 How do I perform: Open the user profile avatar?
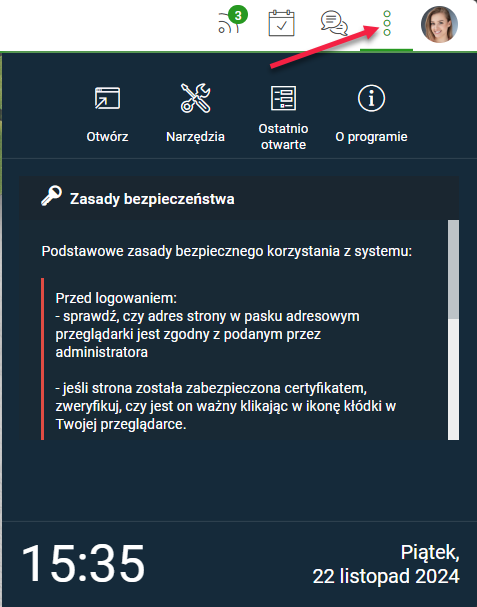(x=439, y=24)
